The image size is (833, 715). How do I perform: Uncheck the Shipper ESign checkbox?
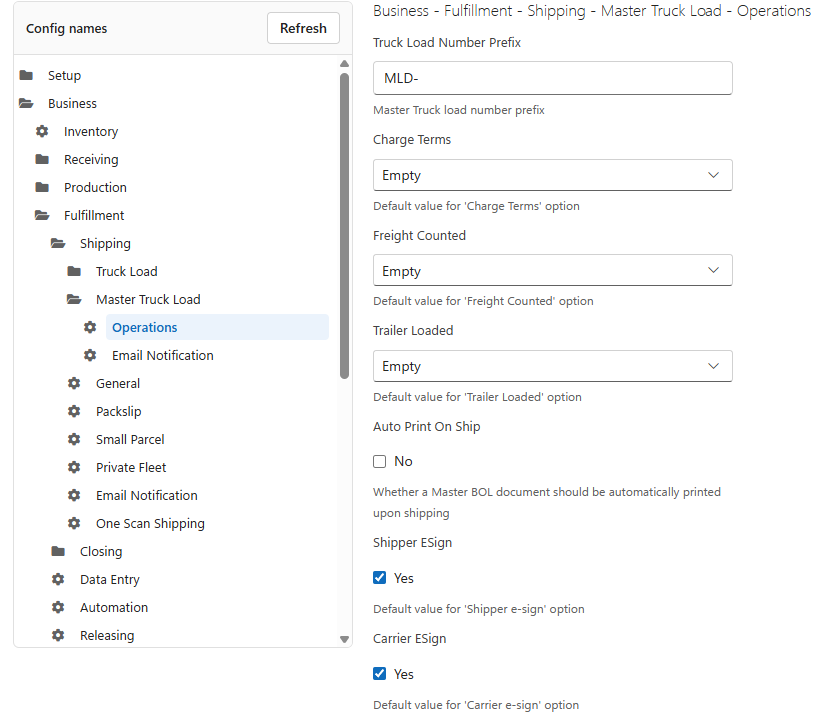click(379, 578)
